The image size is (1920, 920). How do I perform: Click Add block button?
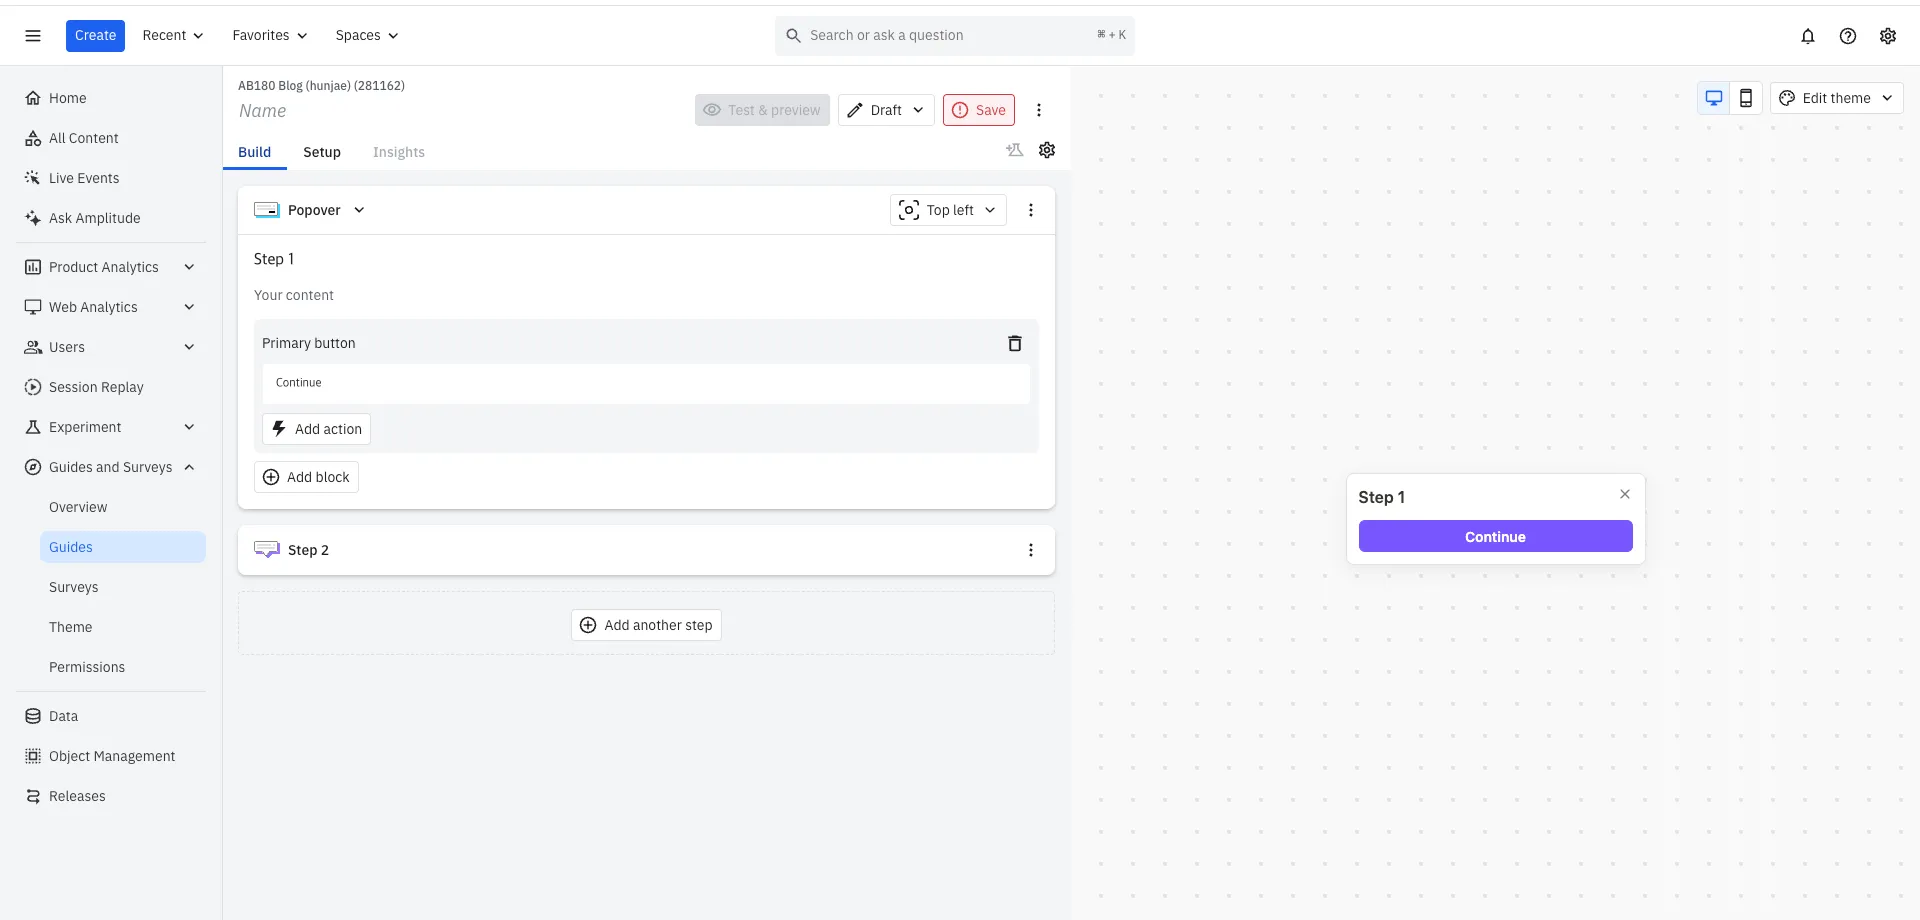(306, 477)
